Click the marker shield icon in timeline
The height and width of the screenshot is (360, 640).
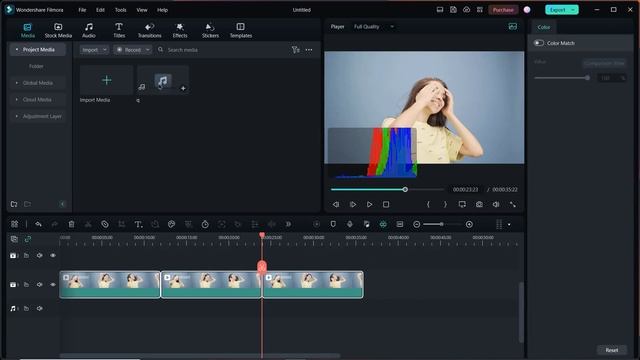pos(333,224)
